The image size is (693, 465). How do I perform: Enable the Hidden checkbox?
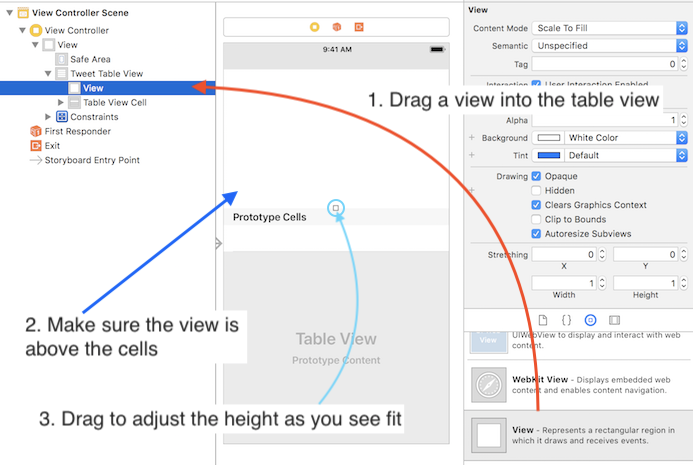[536, 191]
